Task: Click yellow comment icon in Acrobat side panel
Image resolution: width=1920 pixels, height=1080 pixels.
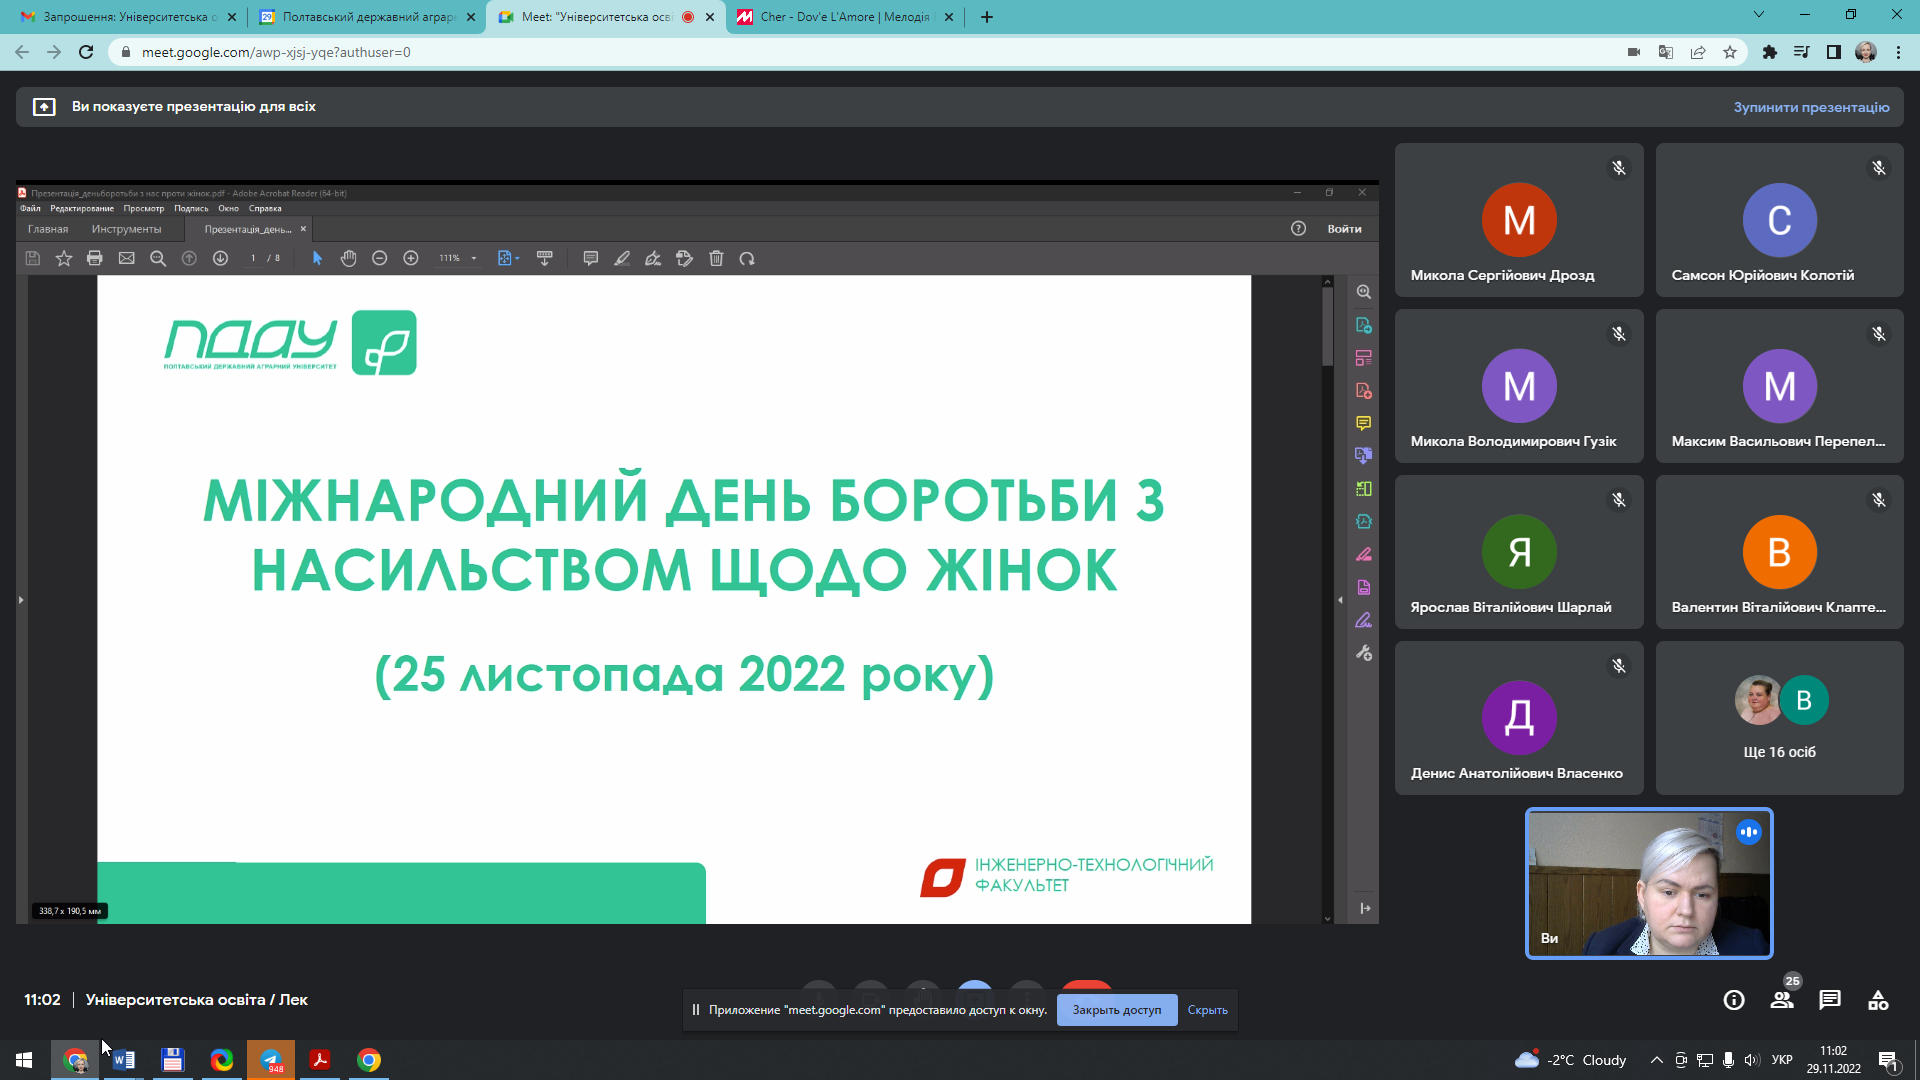Action: 1364,423
